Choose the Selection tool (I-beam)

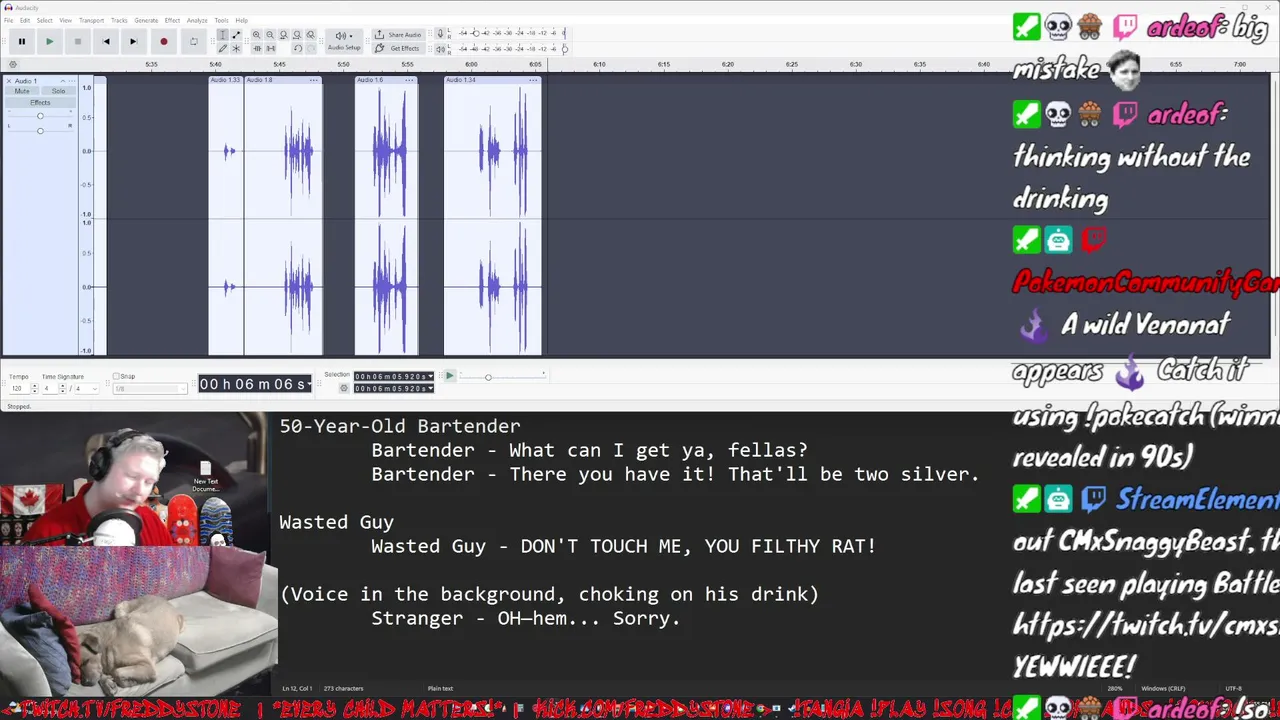pyautogui.click(x=223, y=35)
